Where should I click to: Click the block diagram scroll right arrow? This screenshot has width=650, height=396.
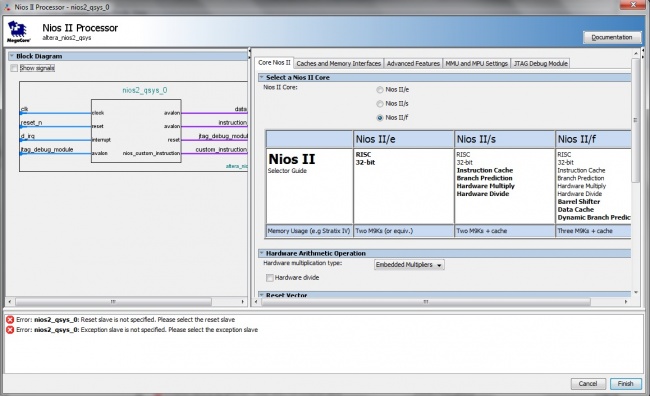pyautogui.click(x=243, y=302)
